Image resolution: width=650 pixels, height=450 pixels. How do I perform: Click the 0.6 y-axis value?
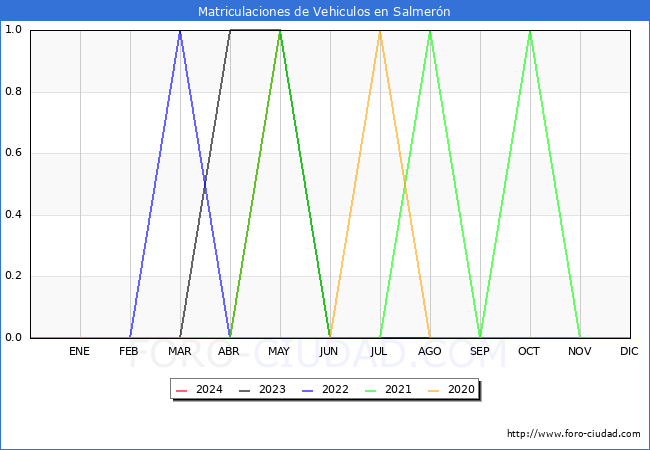pos(13,153)
